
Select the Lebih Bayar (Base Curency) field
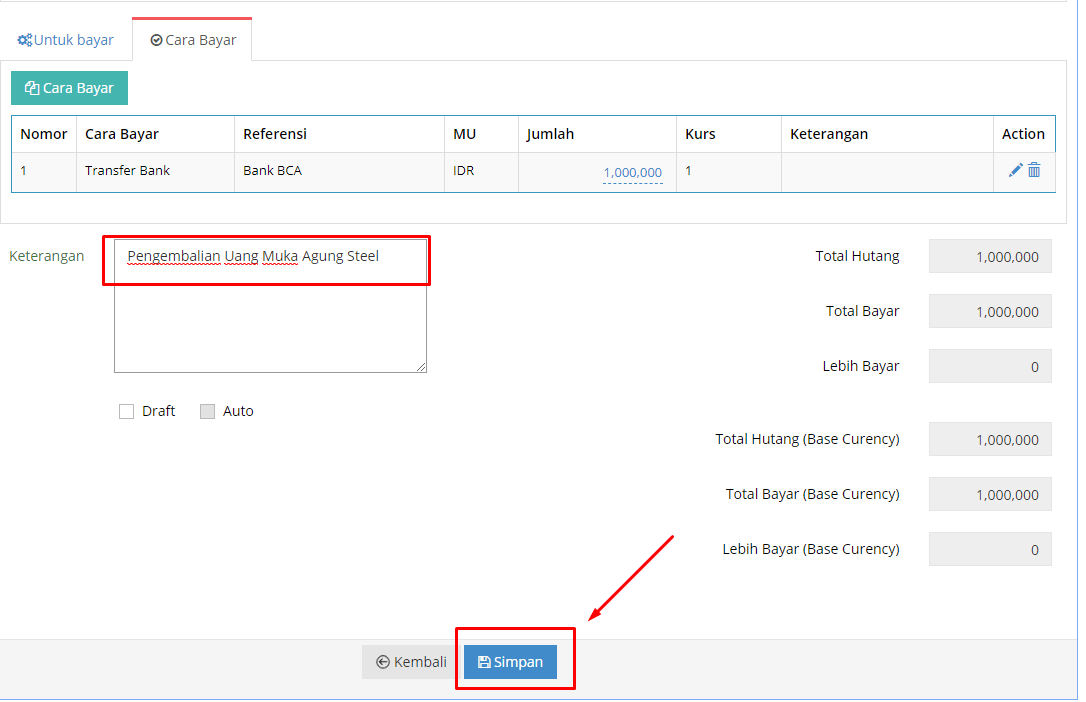[x=990, y=550]
